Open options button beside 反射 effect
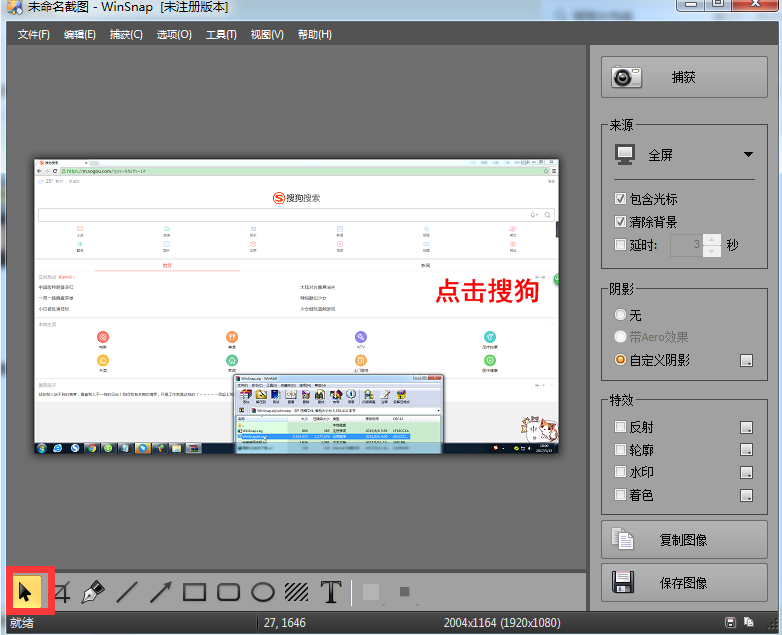The height and width of the screenshot is (635, 782). point(746,427)
